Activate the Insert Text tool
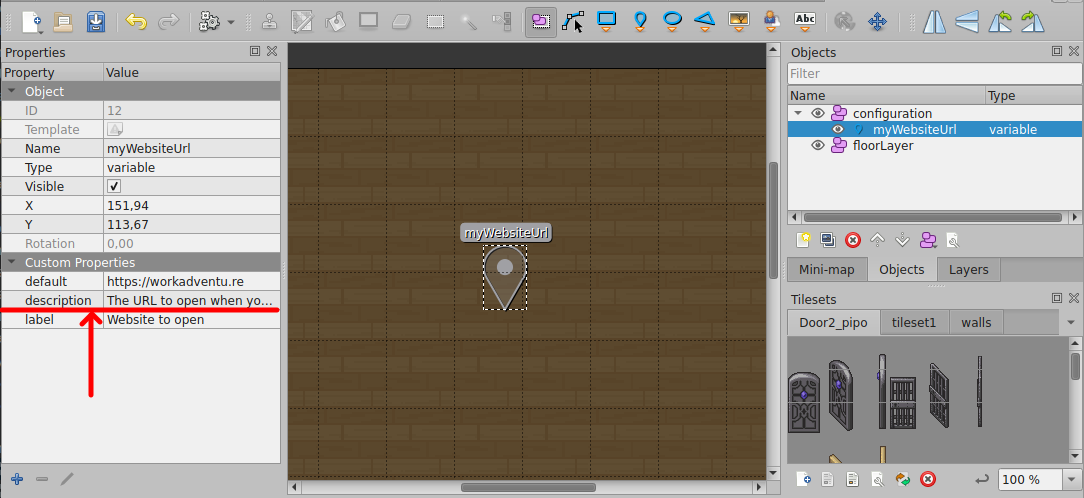Image resolution: width=1084 pixels, height=498 pixels. [x=804, y=20]
